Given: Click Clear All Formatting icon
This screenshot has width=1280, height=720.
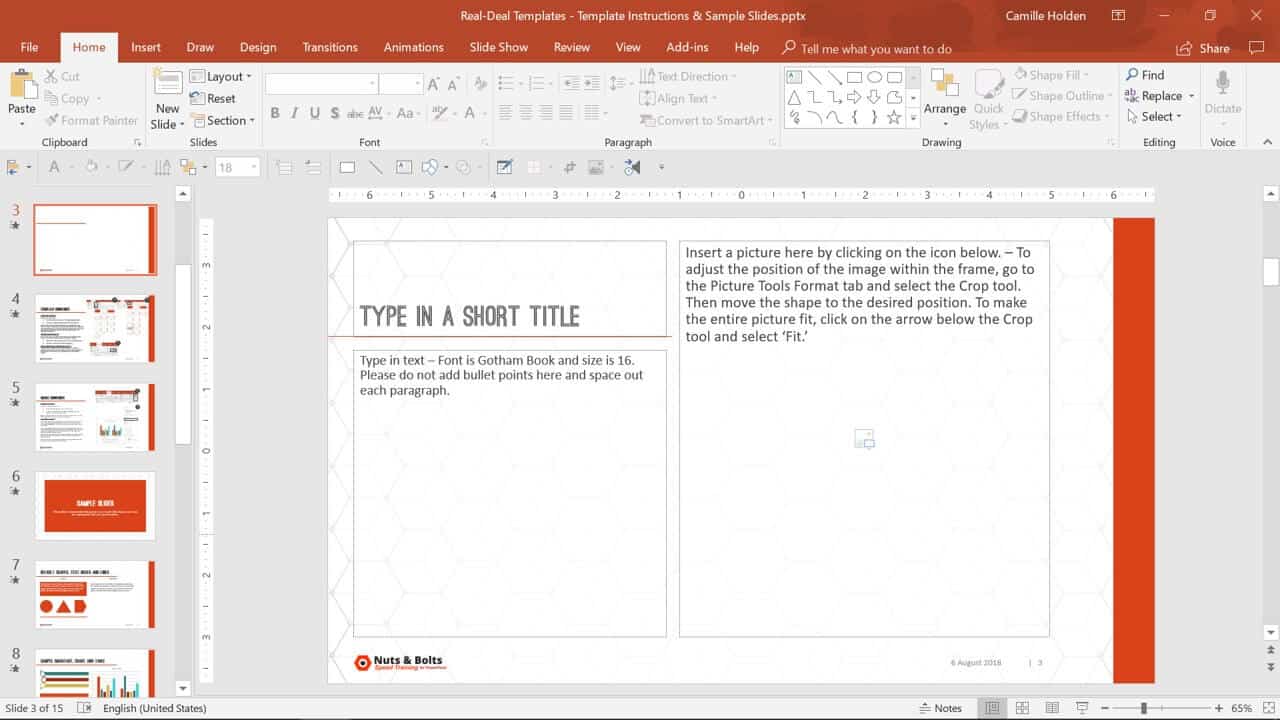Looking at the screenshot, I should click(x=480, y=84).
